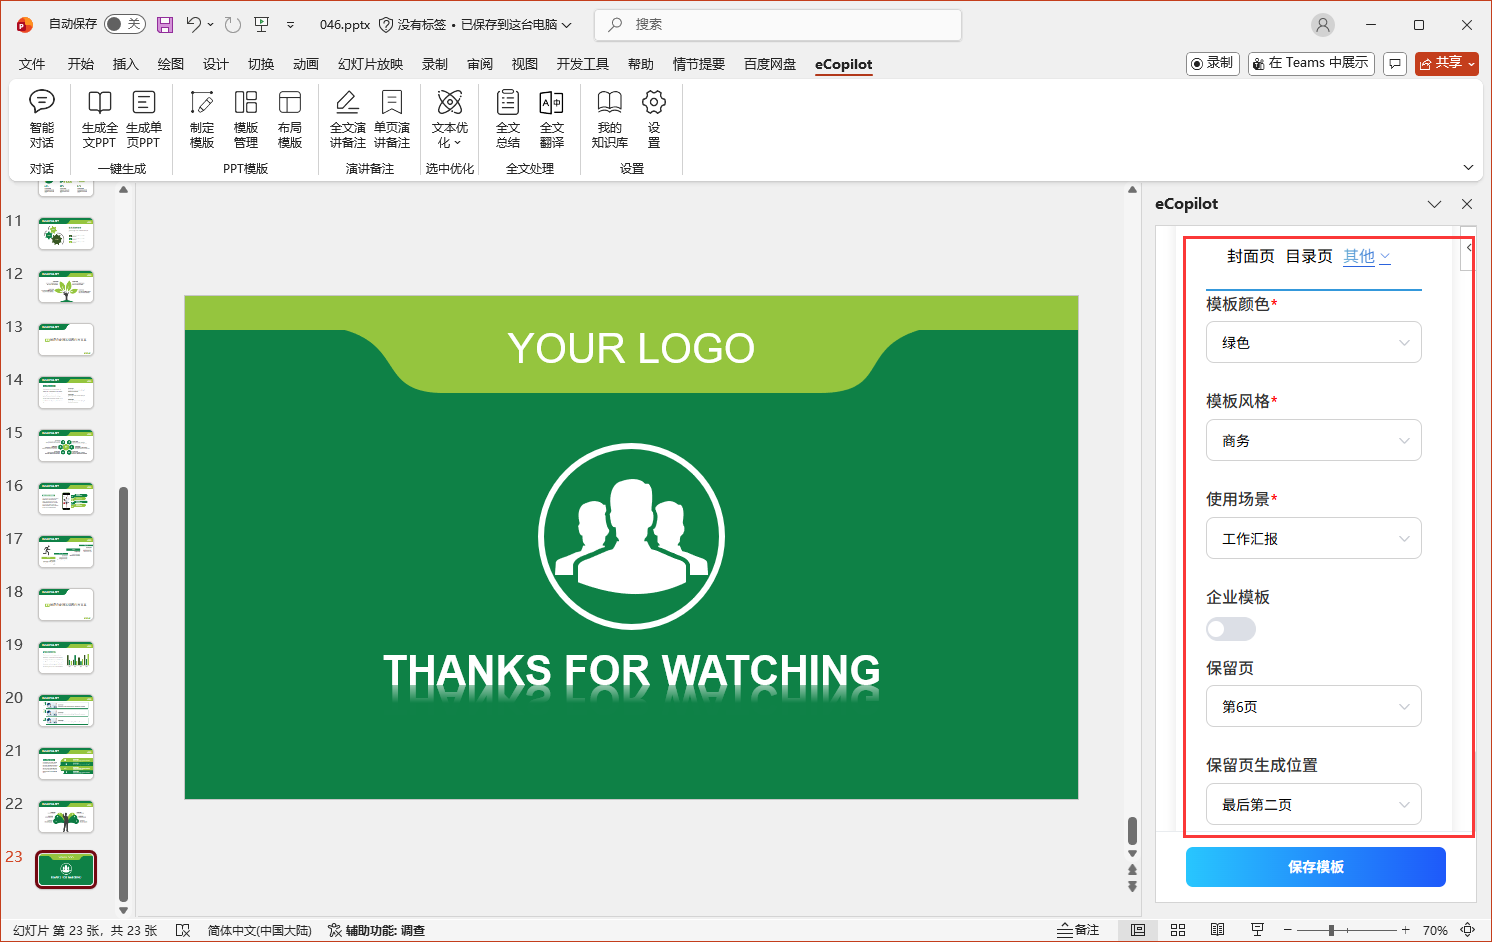Switch to slide sorter view in status bar
1492x942 pixels.
(x=1178, y=930)
